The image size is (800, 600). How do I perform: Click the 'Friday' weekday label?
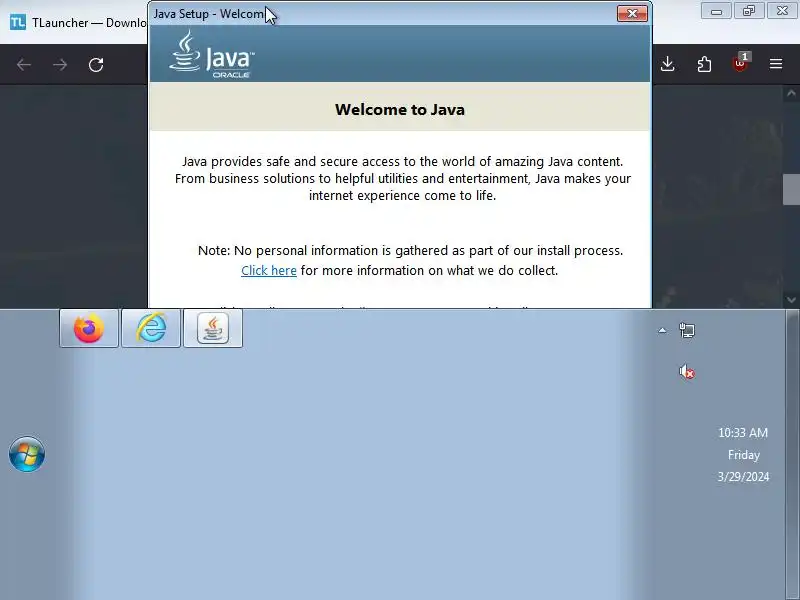pos(744,455)
